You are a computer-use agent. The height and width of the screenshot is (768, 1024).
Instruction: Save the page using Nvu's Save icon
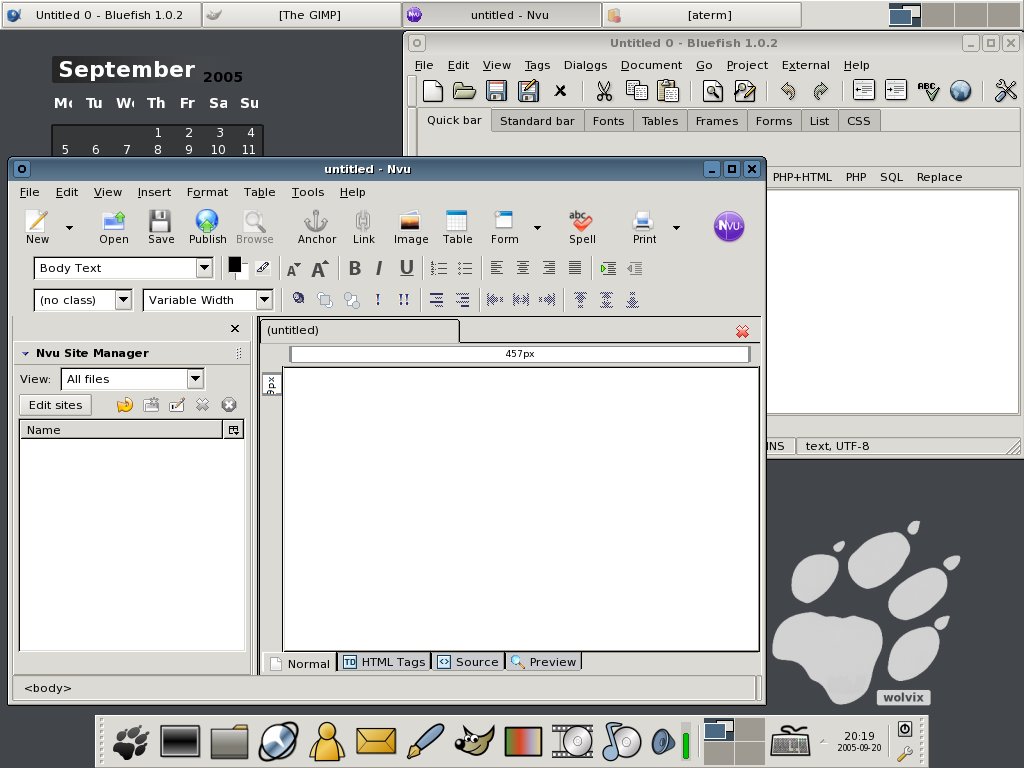[161, 227]
